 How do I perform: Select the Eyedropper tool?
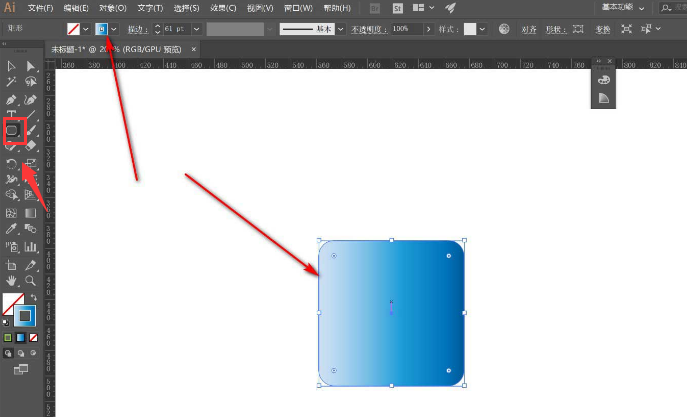11,229
